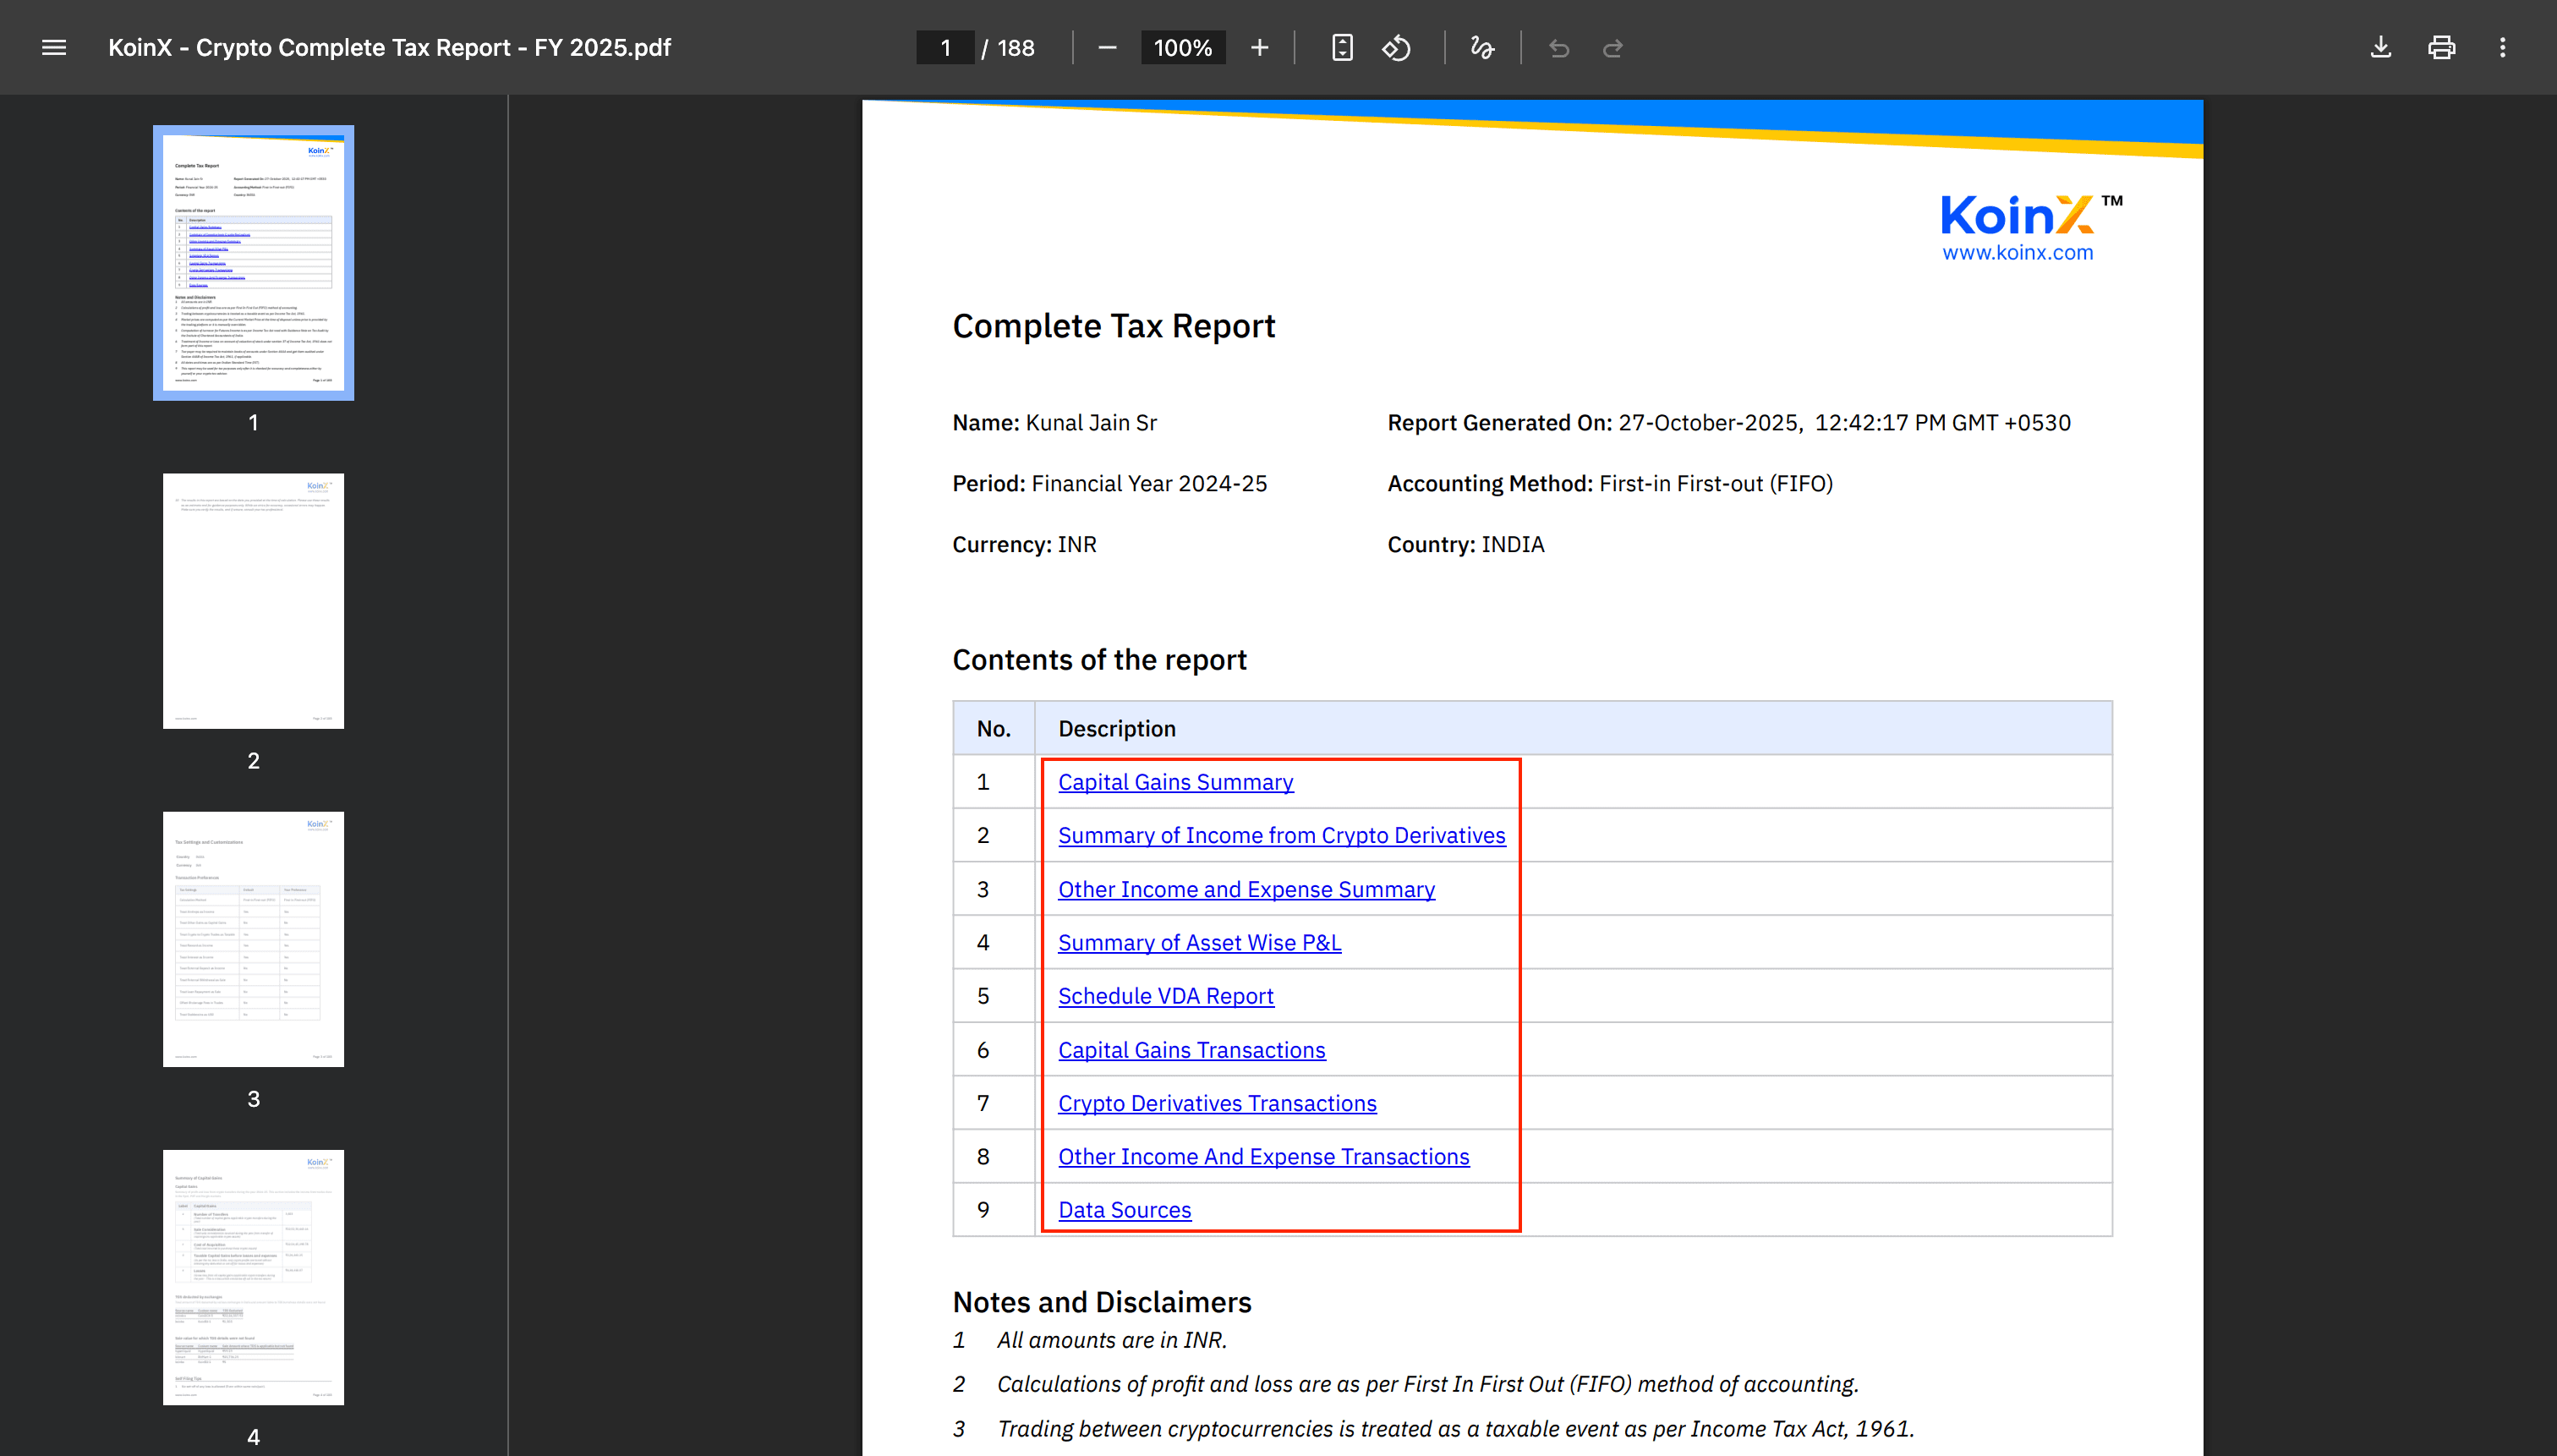Click the page number input field

(944, 47)
